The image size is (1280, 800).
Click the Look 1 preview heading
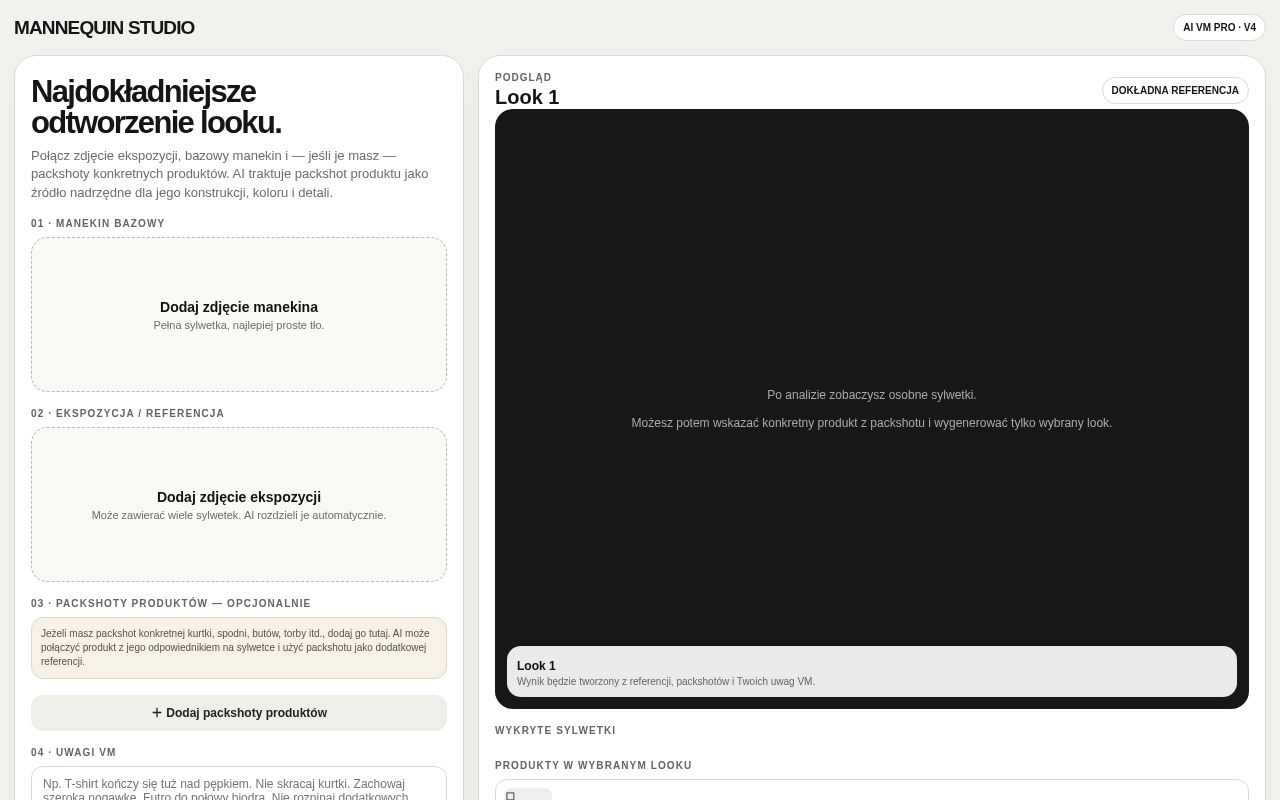point(527,97)
